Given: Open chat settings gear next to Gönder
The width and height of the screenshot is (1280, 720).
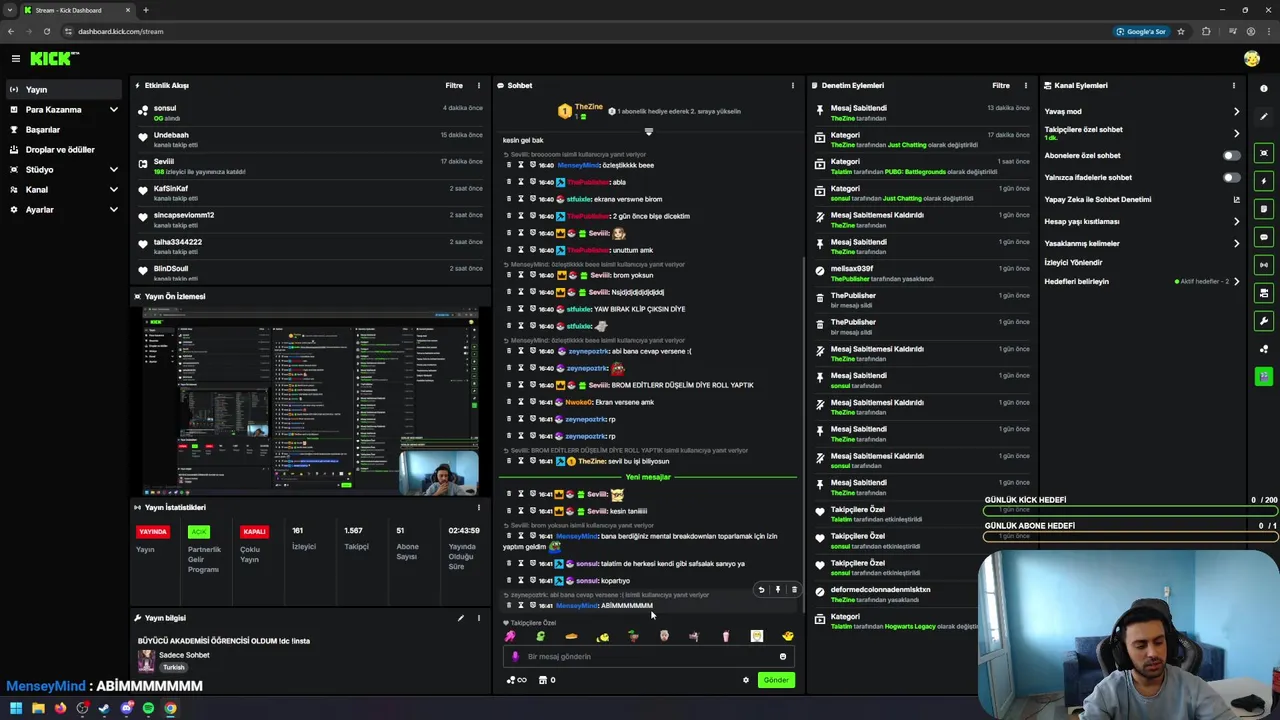Looking at the screenshot, I should coord(745,680).
